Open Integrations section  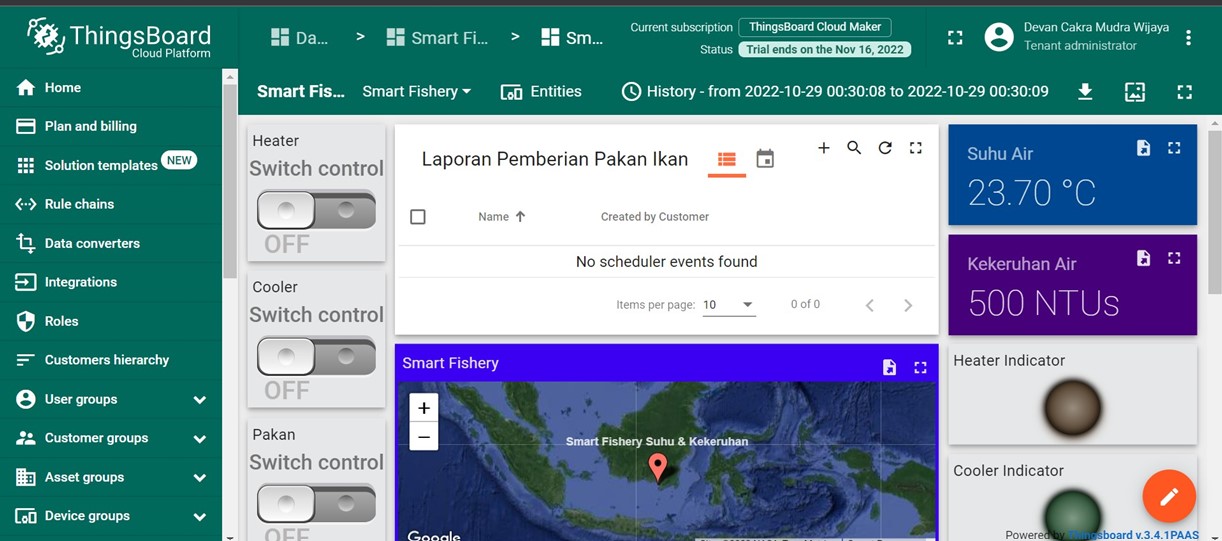pos(111,282)
